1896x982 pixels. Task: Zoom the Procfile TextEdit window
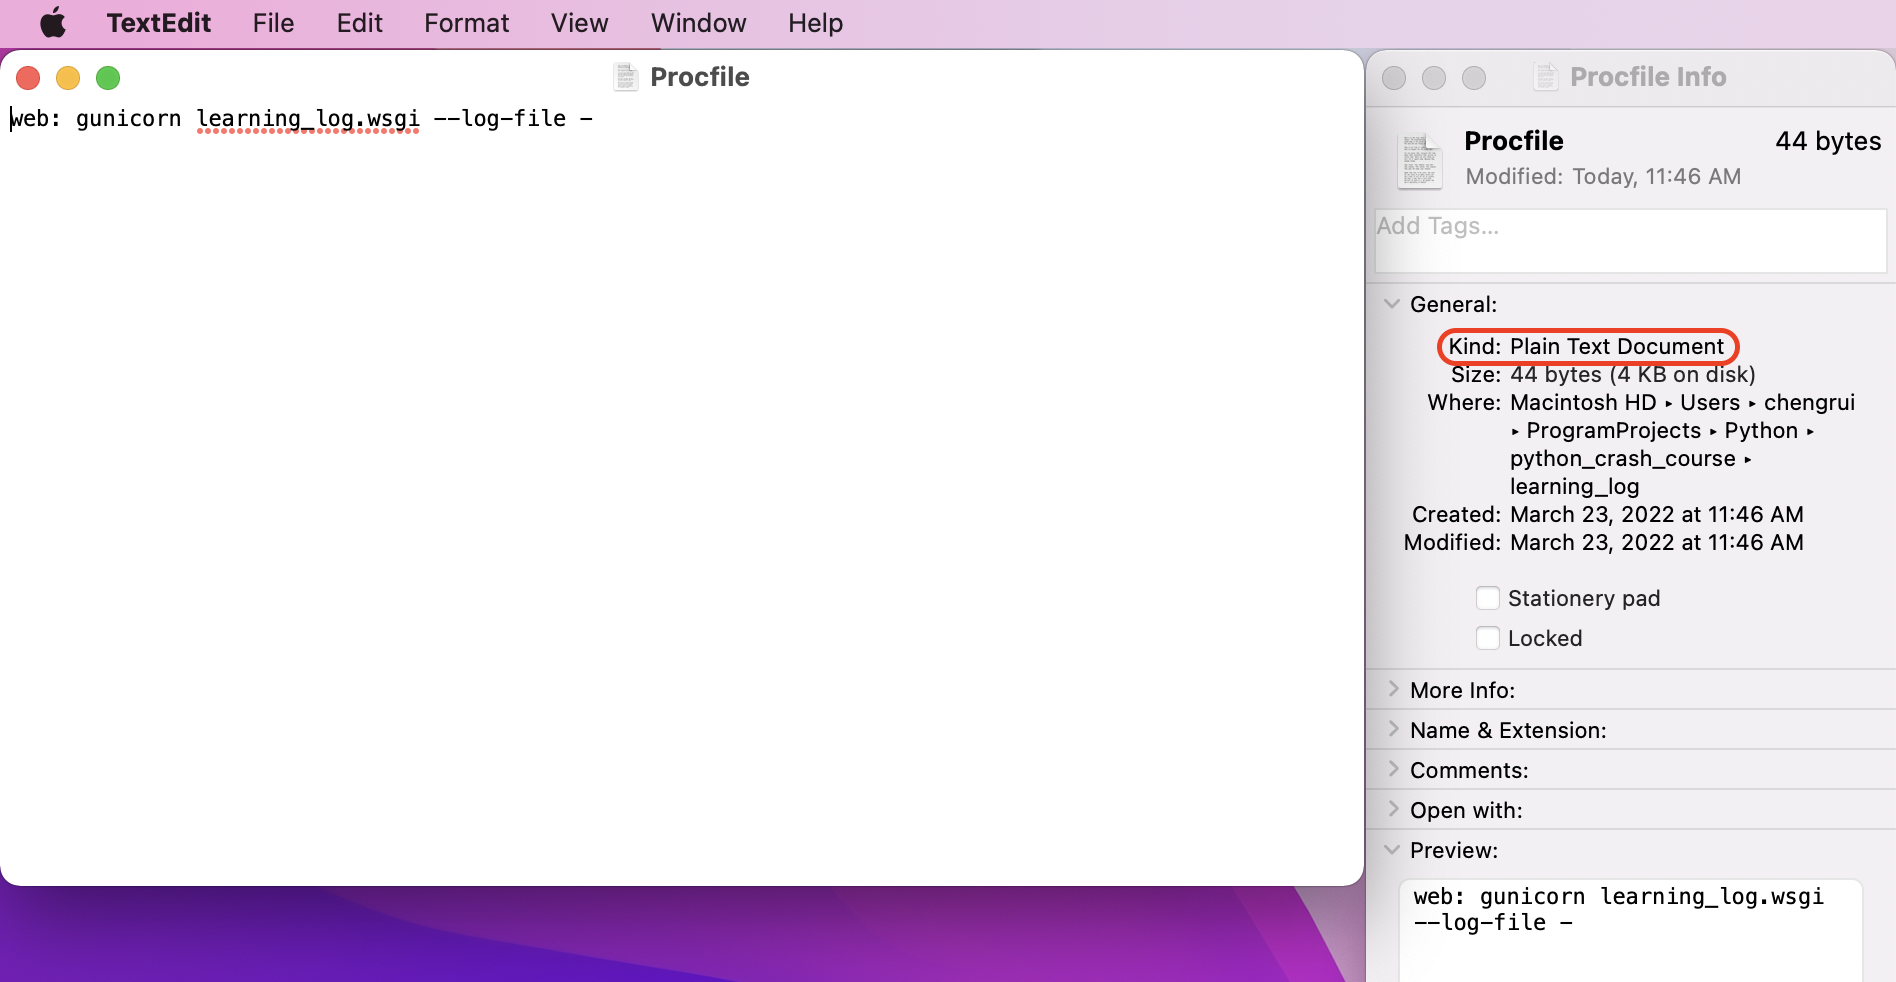108,78
